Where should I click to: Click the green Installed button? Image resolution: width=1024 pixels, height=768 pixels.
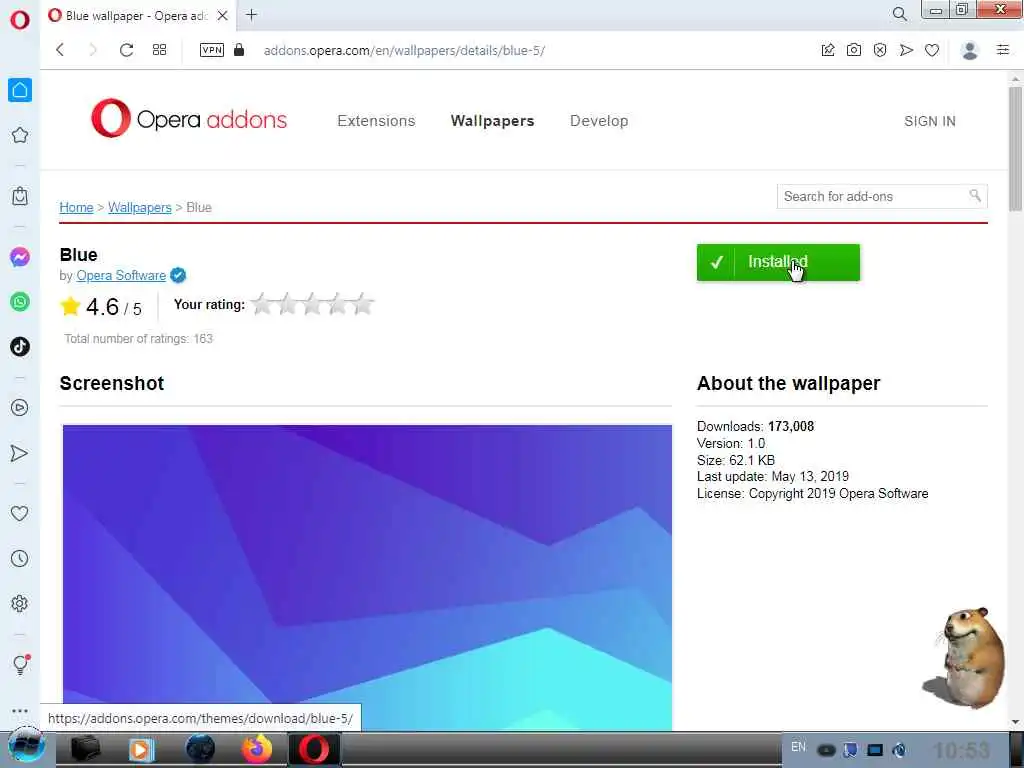[x=778, y=263]
